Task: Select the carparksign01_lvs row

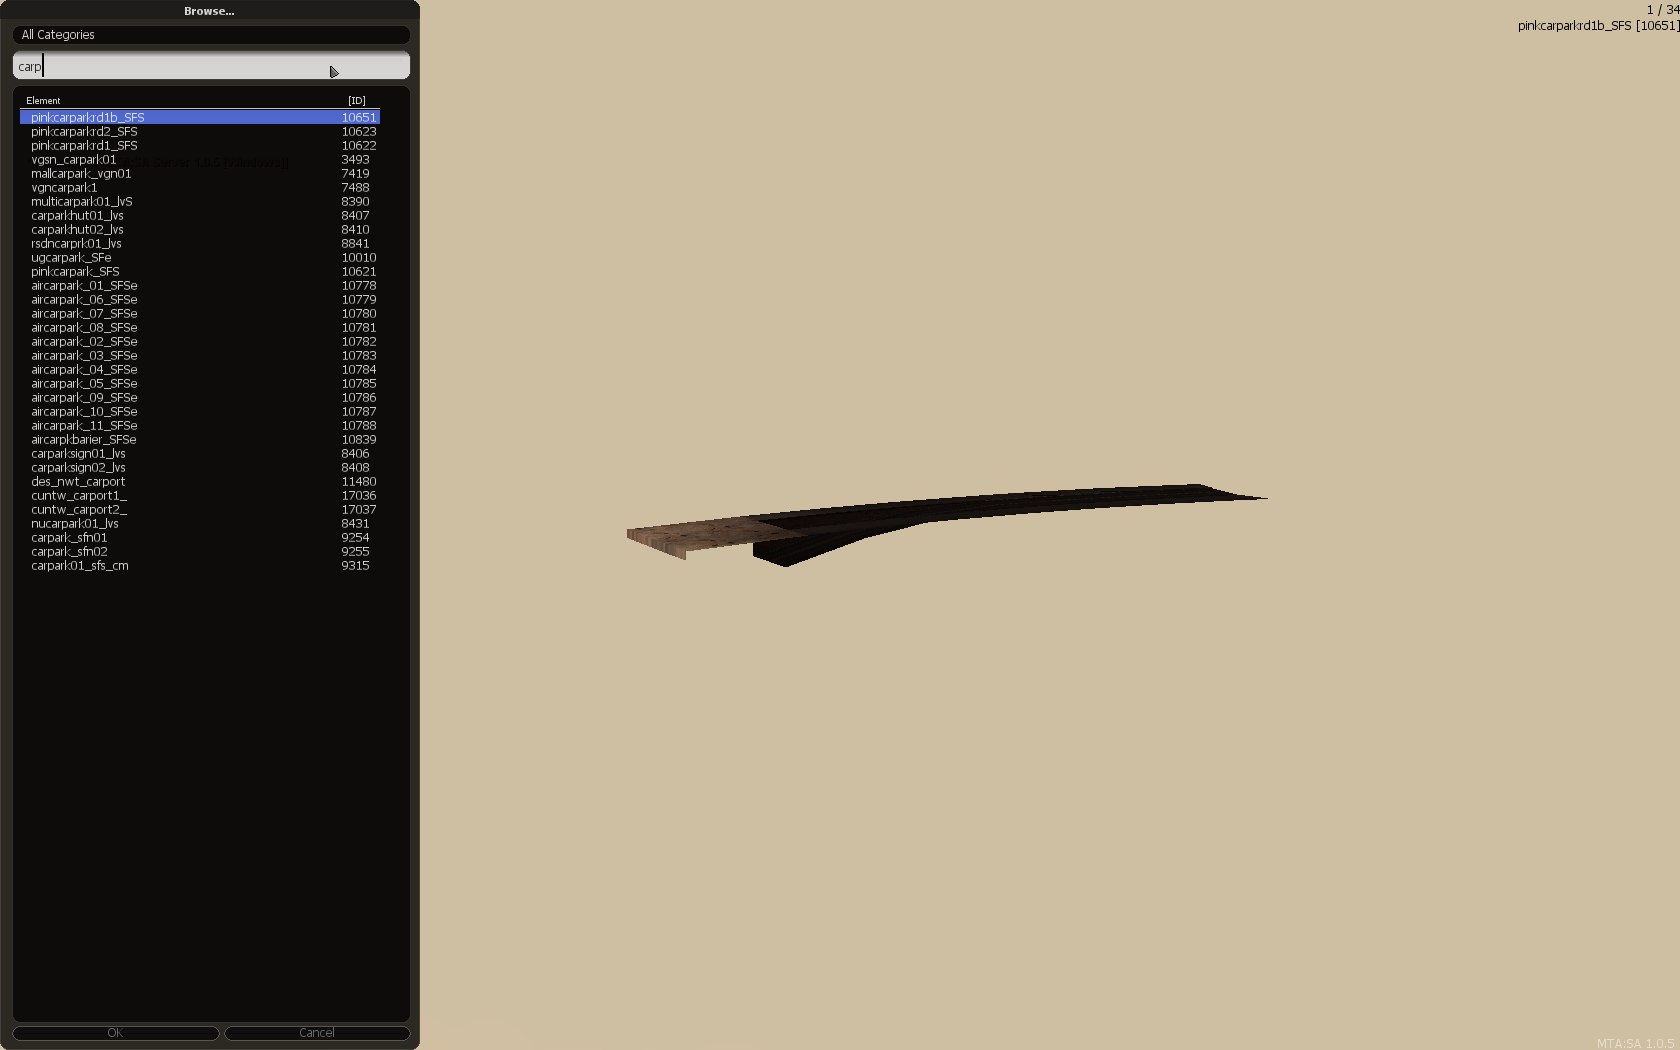Action: (x=200, y=453)
